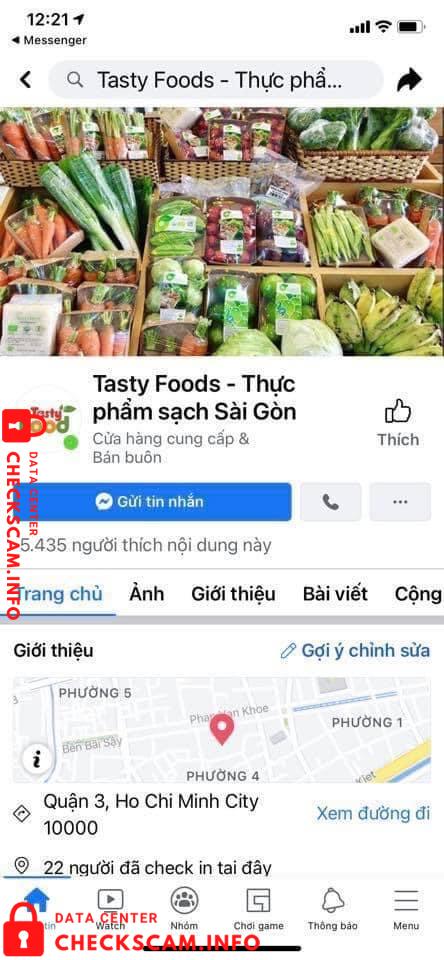Open the Menu hamburger icon
Screen dimensions: 444x960
[x=406, y=900]
